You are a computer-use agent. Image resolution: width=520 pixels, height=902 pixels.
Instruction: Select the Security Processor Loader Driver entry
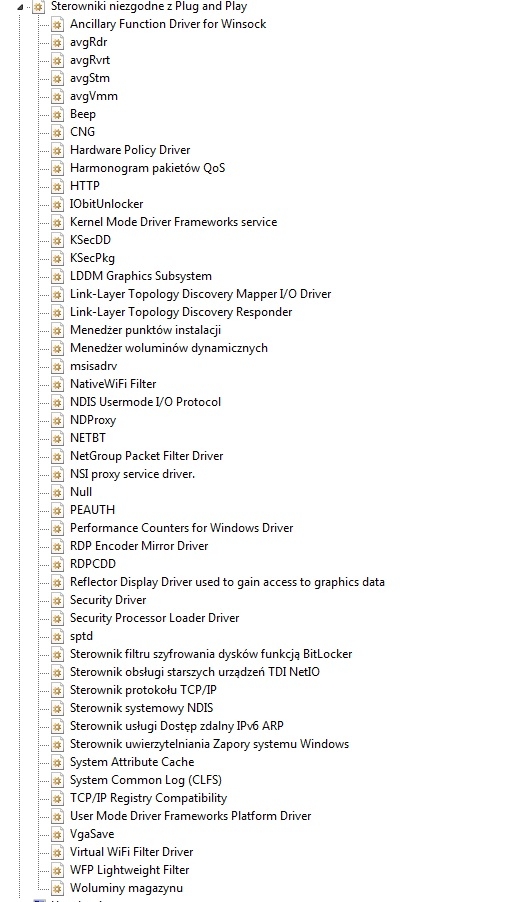coord(154,618)
